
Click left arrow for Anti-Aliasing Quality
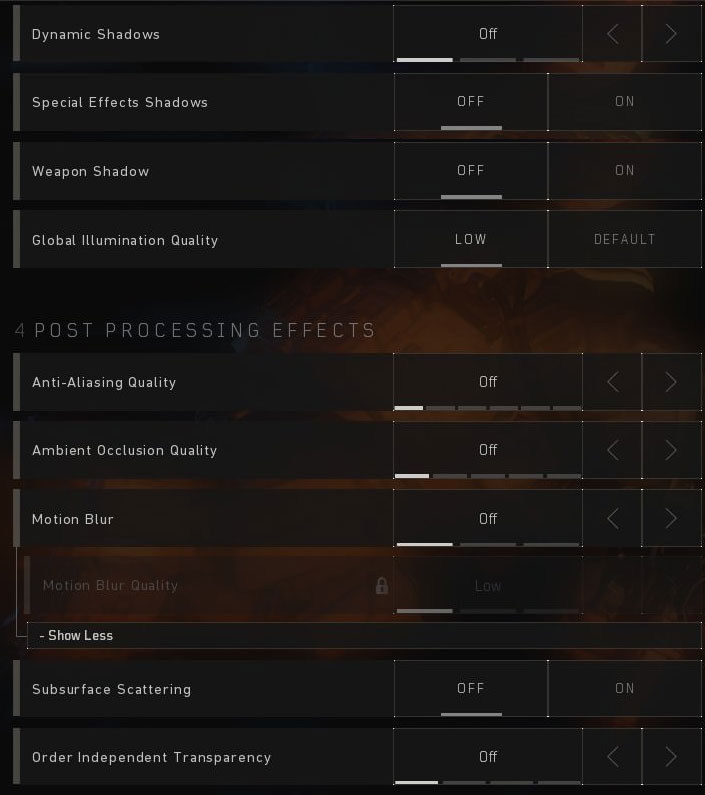[612, 382]
